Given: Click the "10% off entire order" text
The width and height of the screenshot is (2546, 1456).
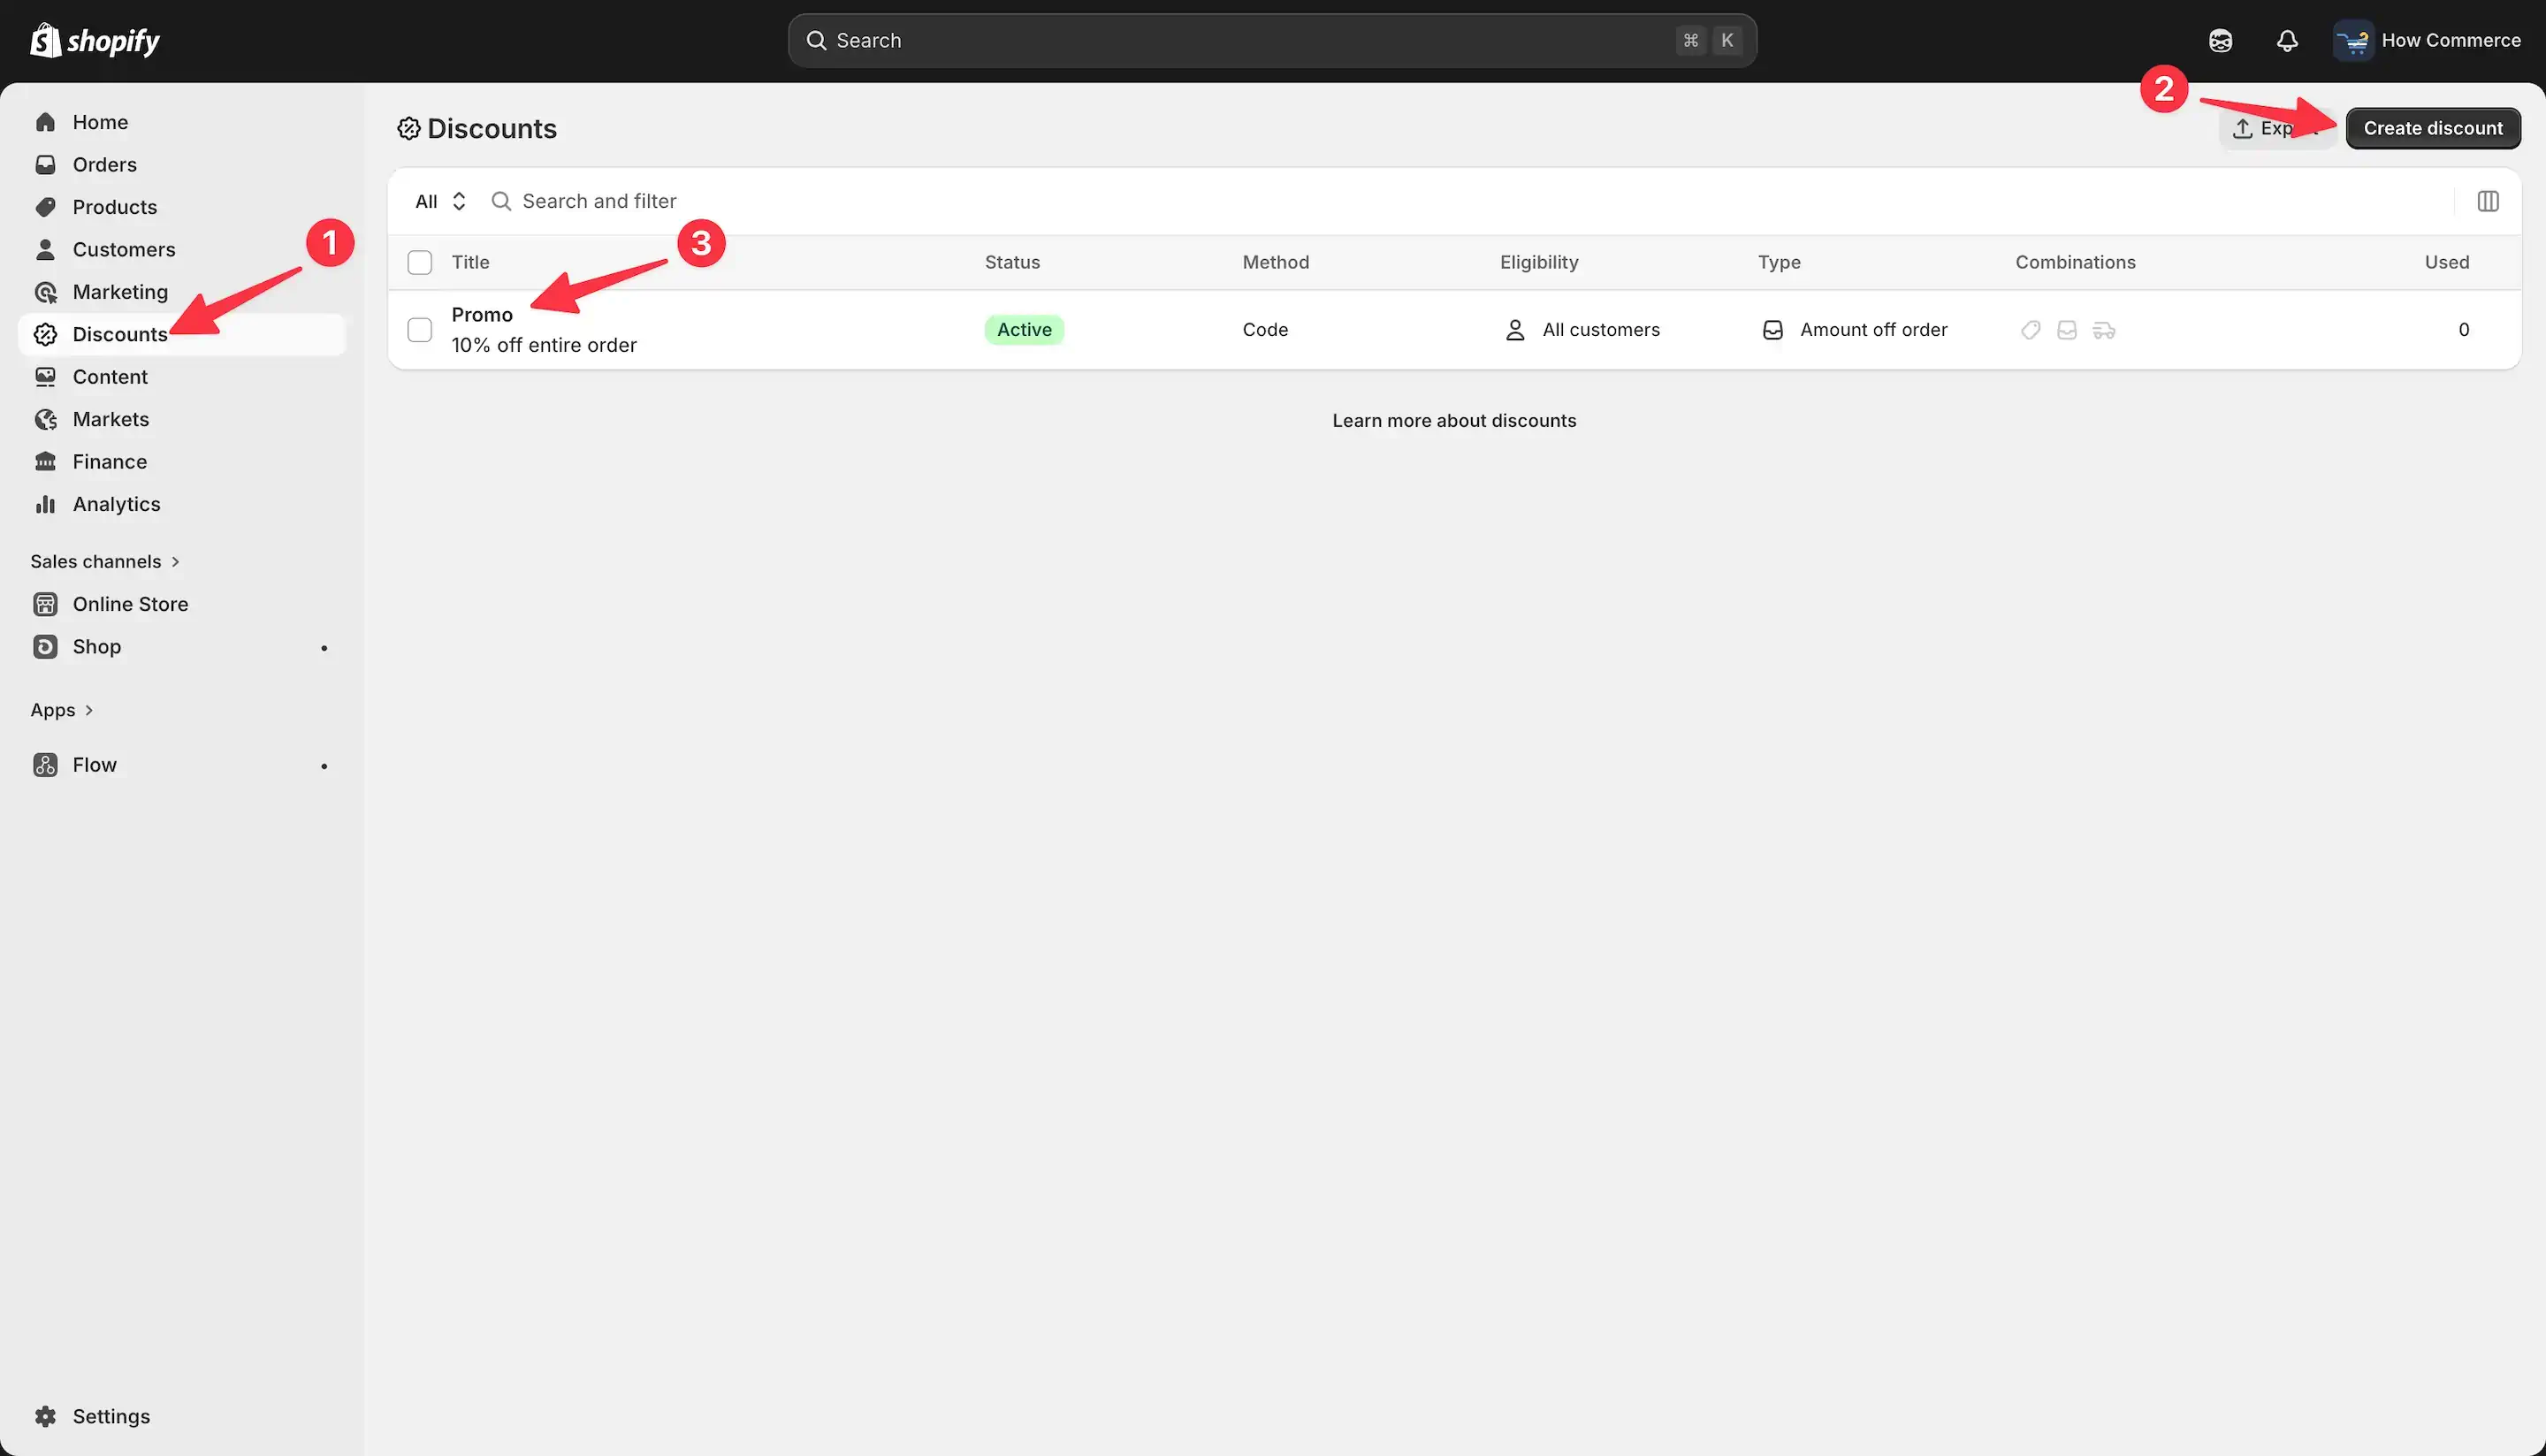Looking at the screenshot, I should pyautogui.click(x=544, y=345).
